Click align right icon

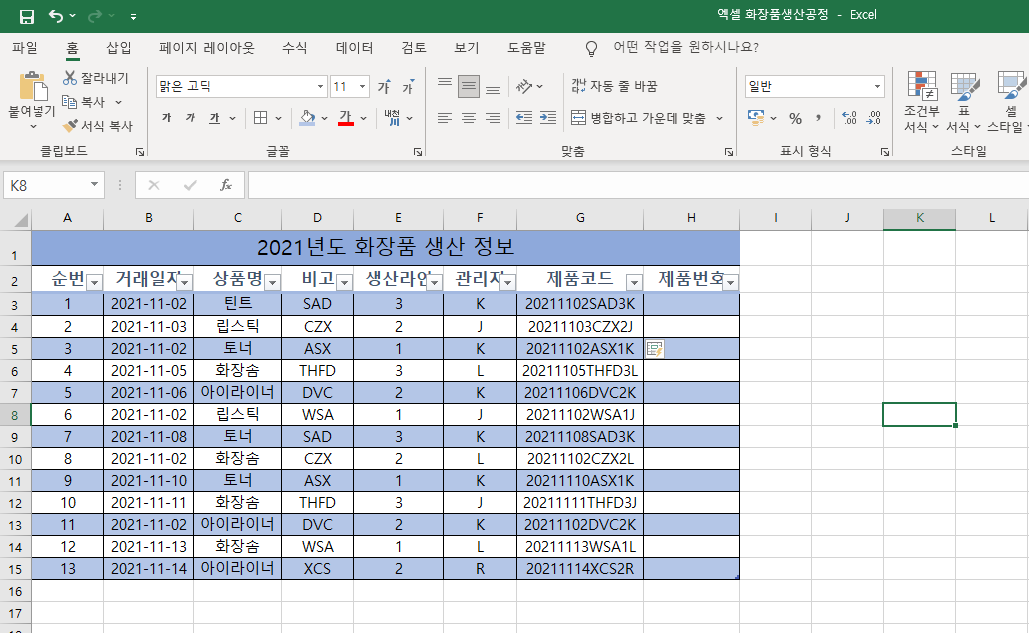pos(493,118)
